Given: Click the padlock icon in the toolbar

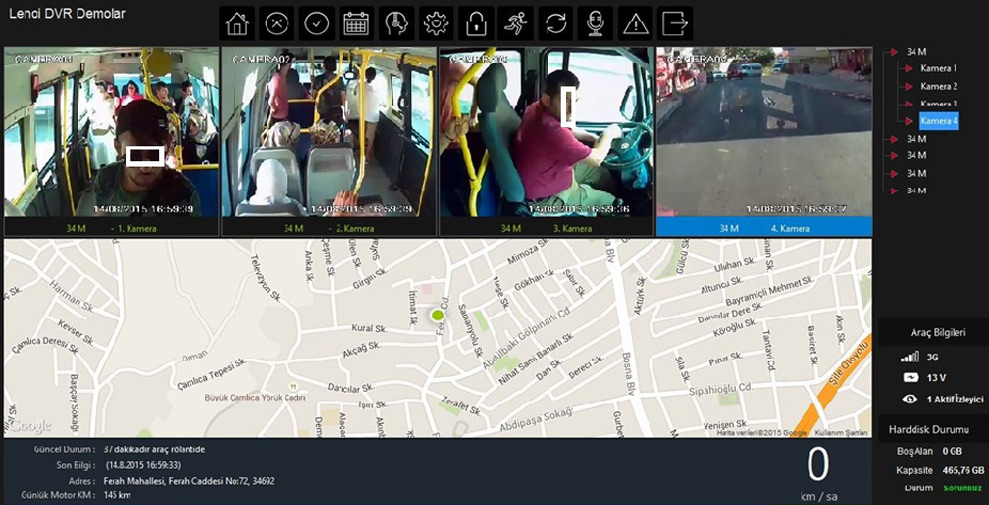Looking at the screenshot, I should point(477,23).
